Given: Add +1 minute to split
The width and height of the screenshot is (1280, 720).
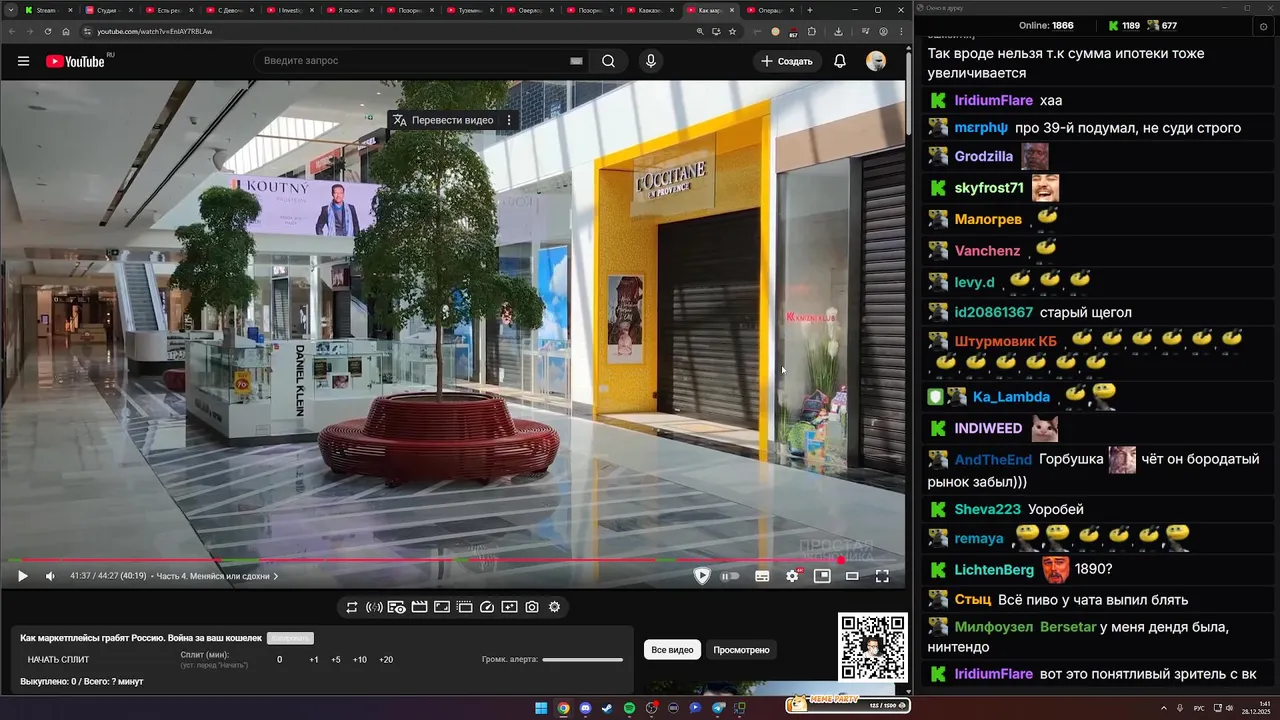Looking at the screenshot, I should pos(313,660).
